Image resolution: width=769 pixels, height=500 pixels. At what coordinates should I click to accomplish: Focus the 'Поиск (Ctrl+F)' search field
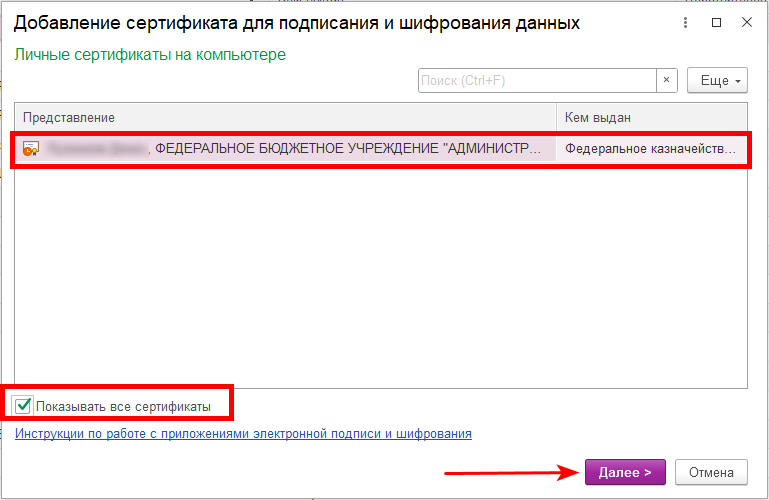tap(536, 80)
